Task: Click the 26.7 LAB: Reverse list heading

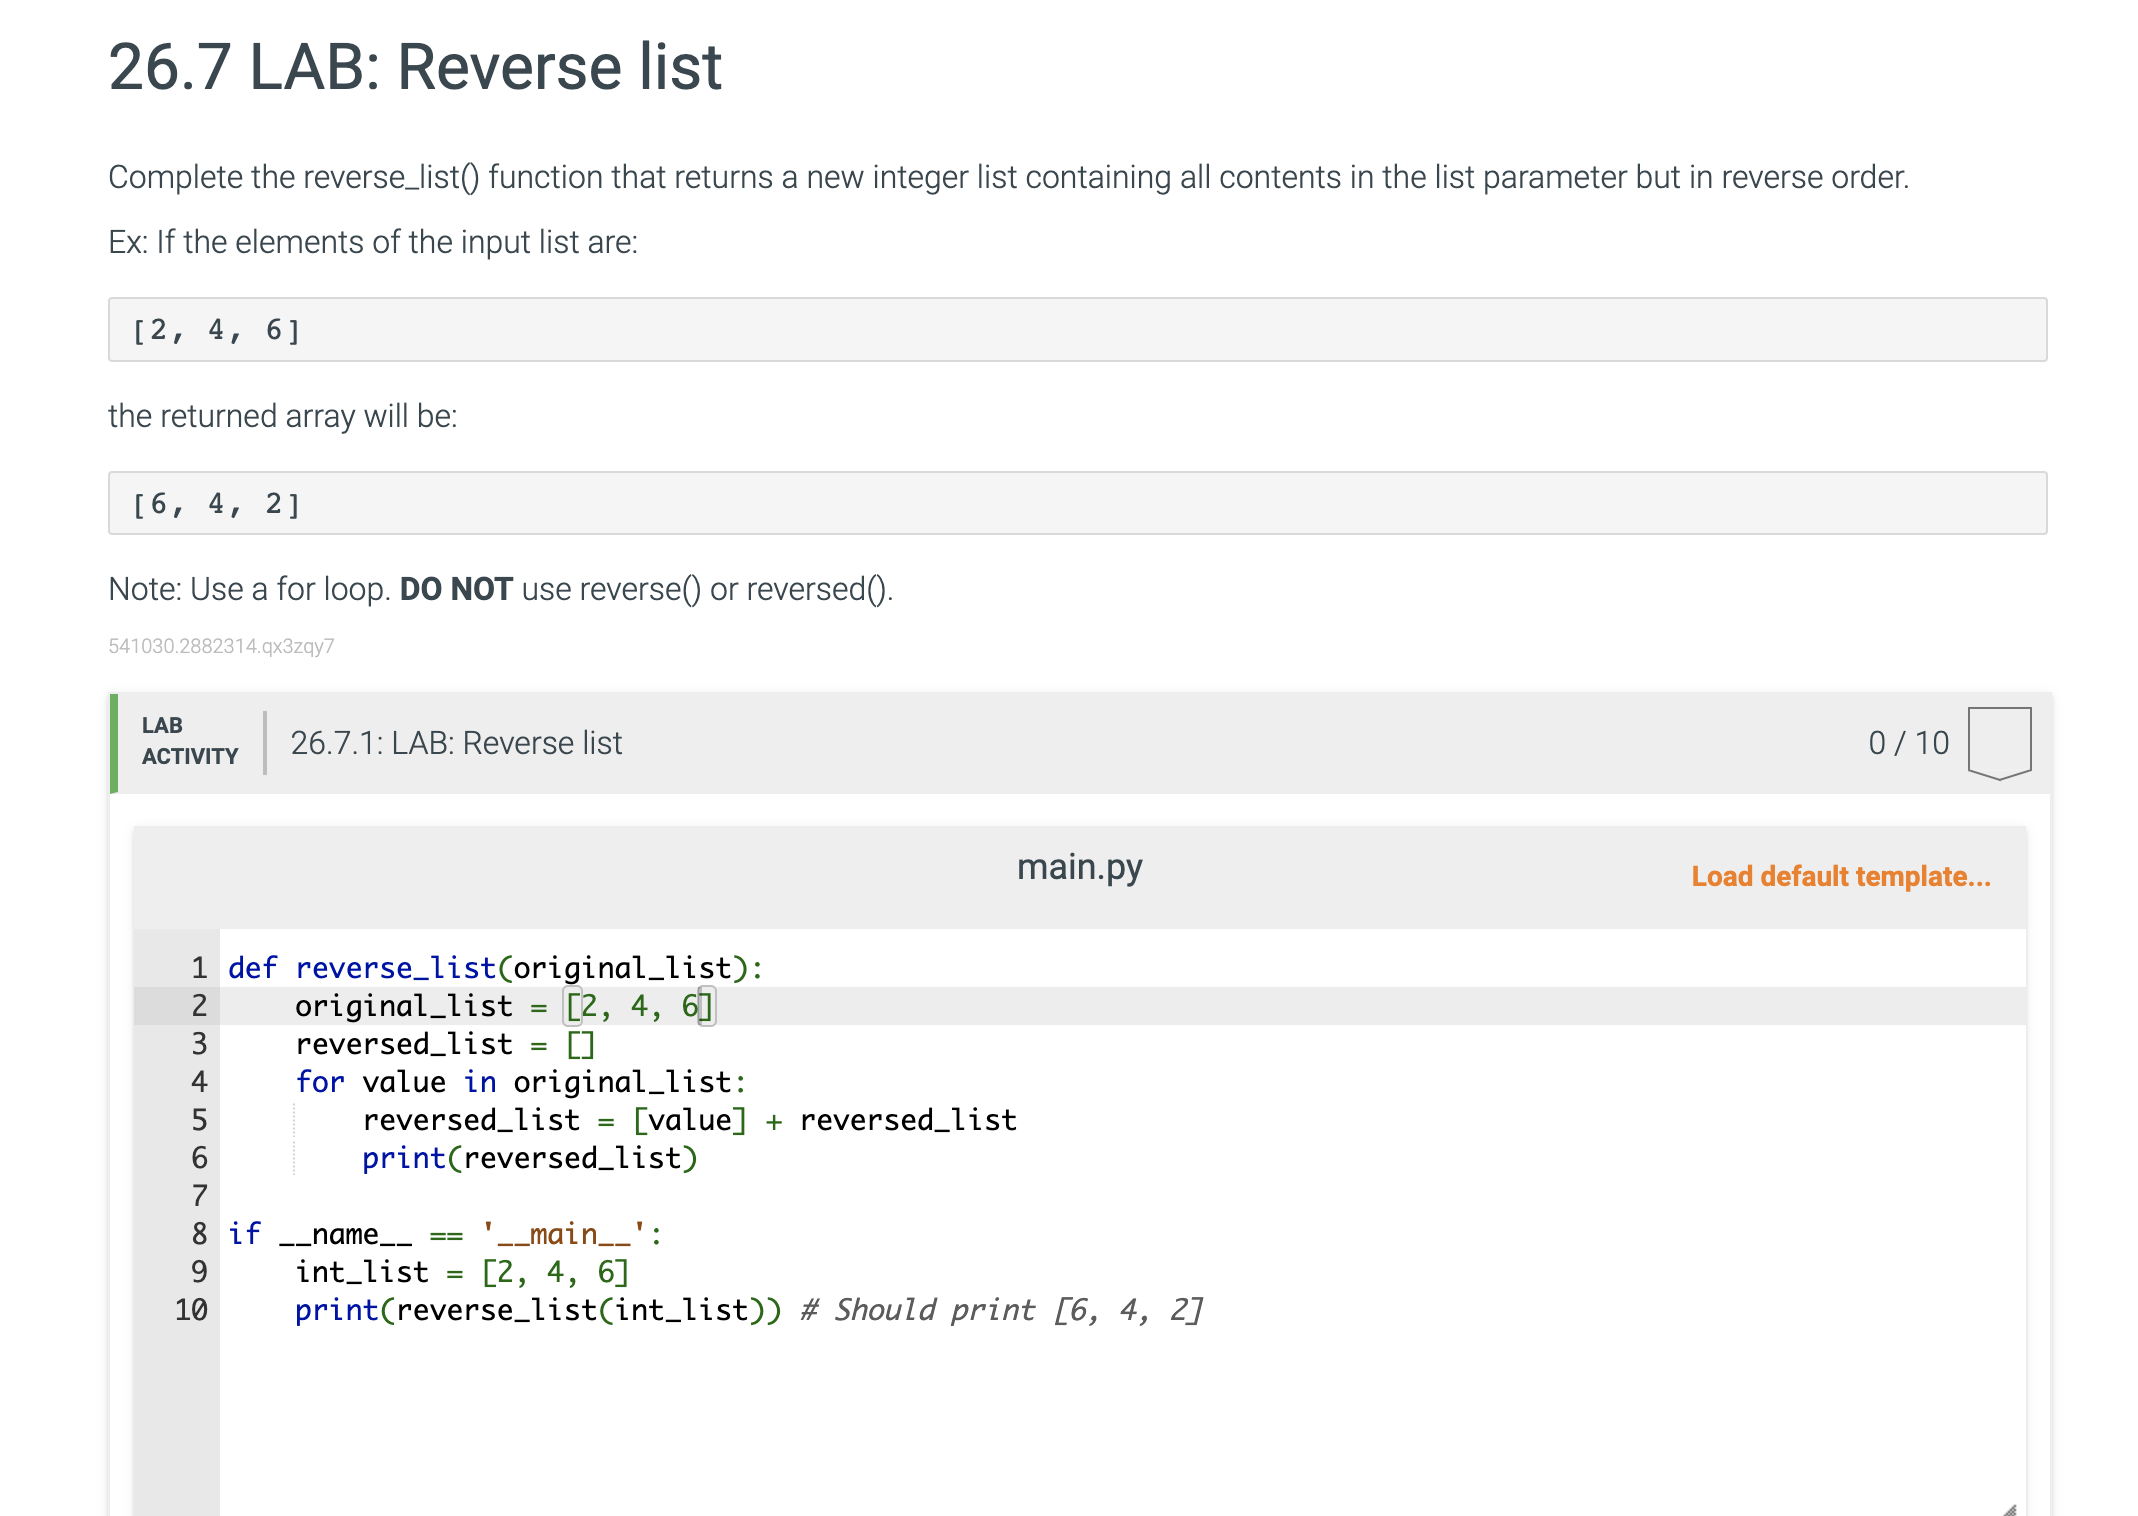Action: 414,68
